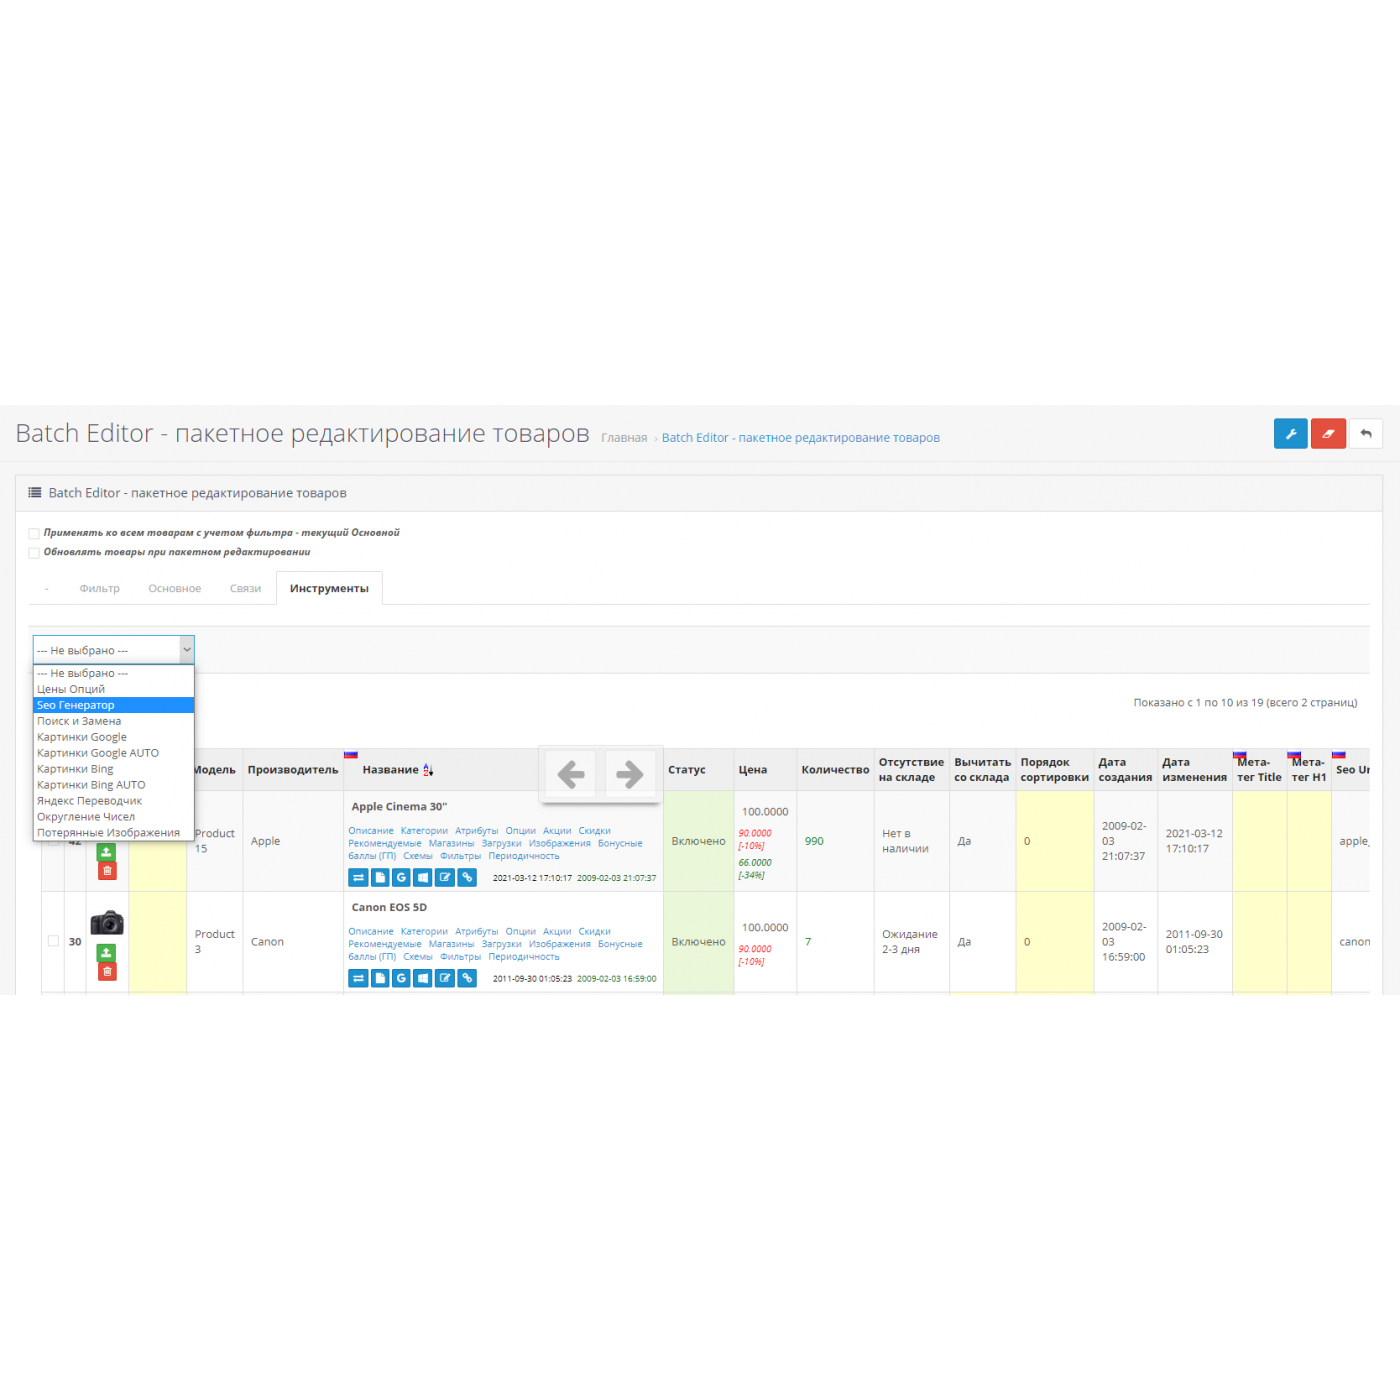Screen dimensions: 1400x1400
Task: Open 'Атрибуты' link for Canon EOS 5D
Action: coord(476,932)
